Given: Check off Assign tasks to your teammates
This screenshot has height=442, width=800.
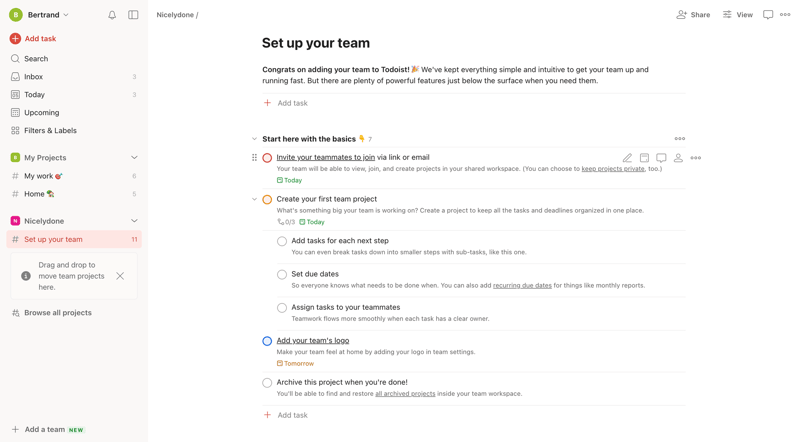Looking at the screenshot, I should (x=282, y=308).
